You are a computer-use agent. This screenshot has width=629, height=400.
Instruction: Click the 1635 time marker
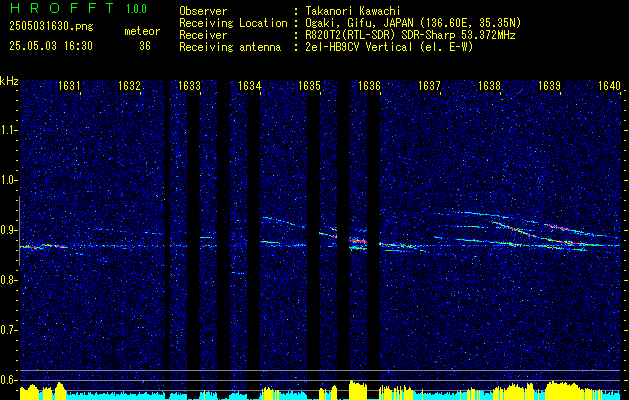(x=309, y=86)
